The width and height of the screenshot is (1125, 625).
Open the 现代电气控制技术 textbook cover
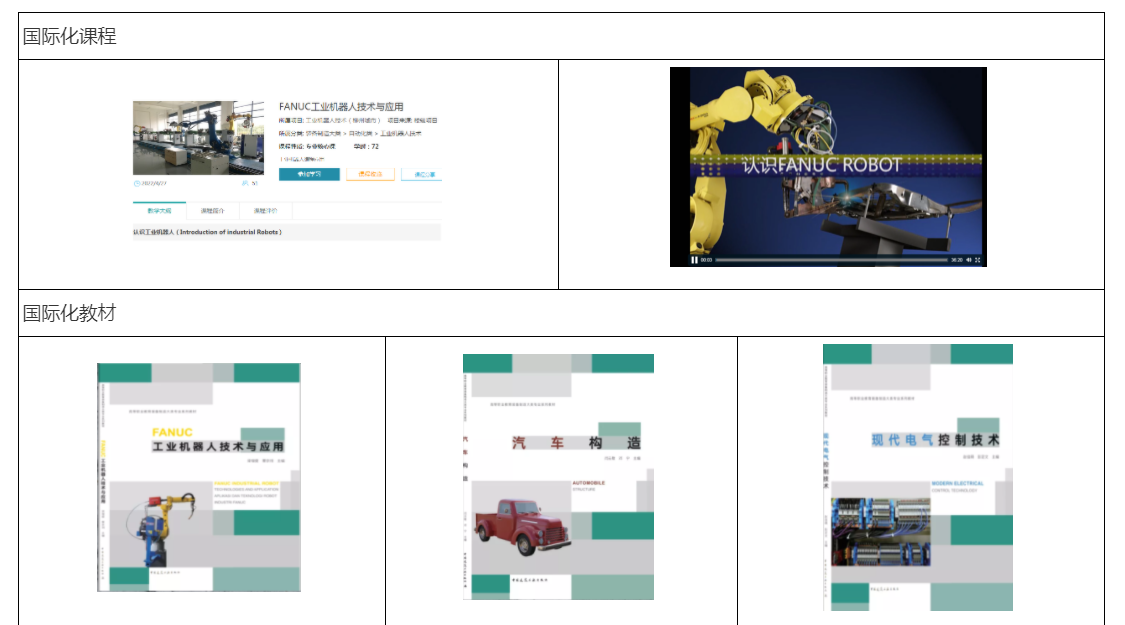tap(918, 477)
